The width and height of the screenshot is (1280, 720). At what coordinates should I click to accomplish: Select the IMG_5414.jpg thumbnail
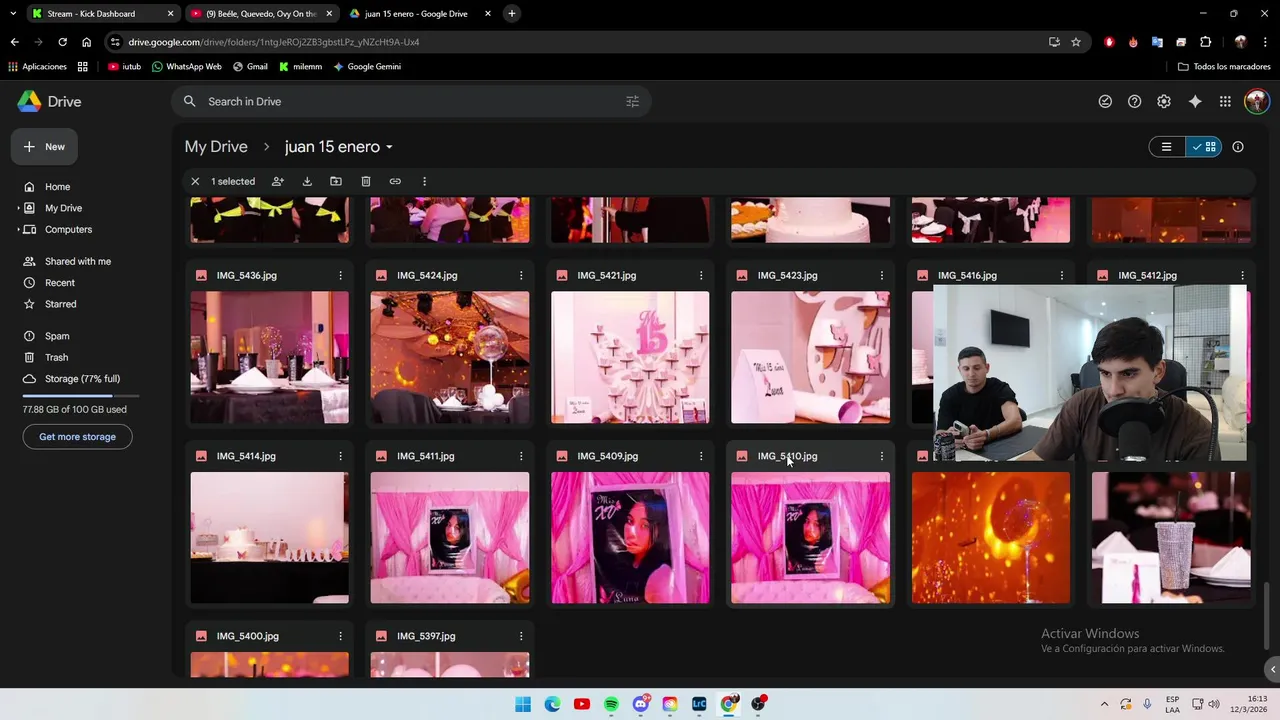(x=270, y=538)
